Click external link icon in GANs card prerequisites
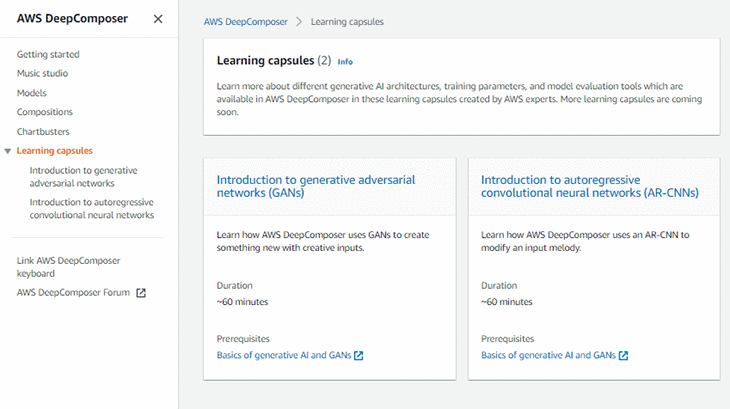The height and width of the screenshot is (409, 730). (358, 355)
